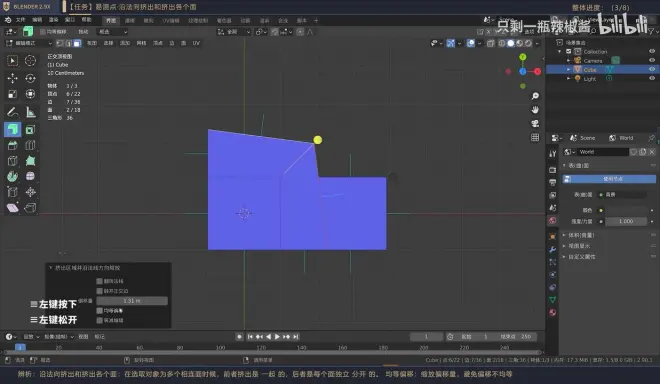Click the offset value field 1.31 m
The width and height of the screenshot is (660, 384).
coord(132,301)
